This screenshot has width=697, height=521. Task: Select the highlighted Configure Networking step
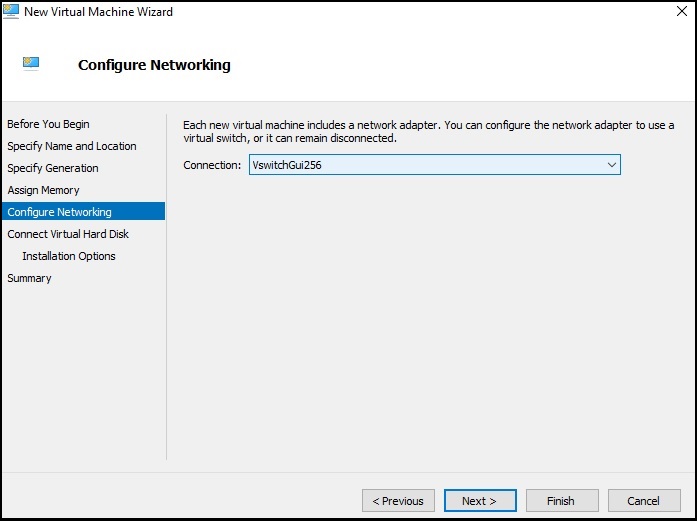(x=59, y=212)
